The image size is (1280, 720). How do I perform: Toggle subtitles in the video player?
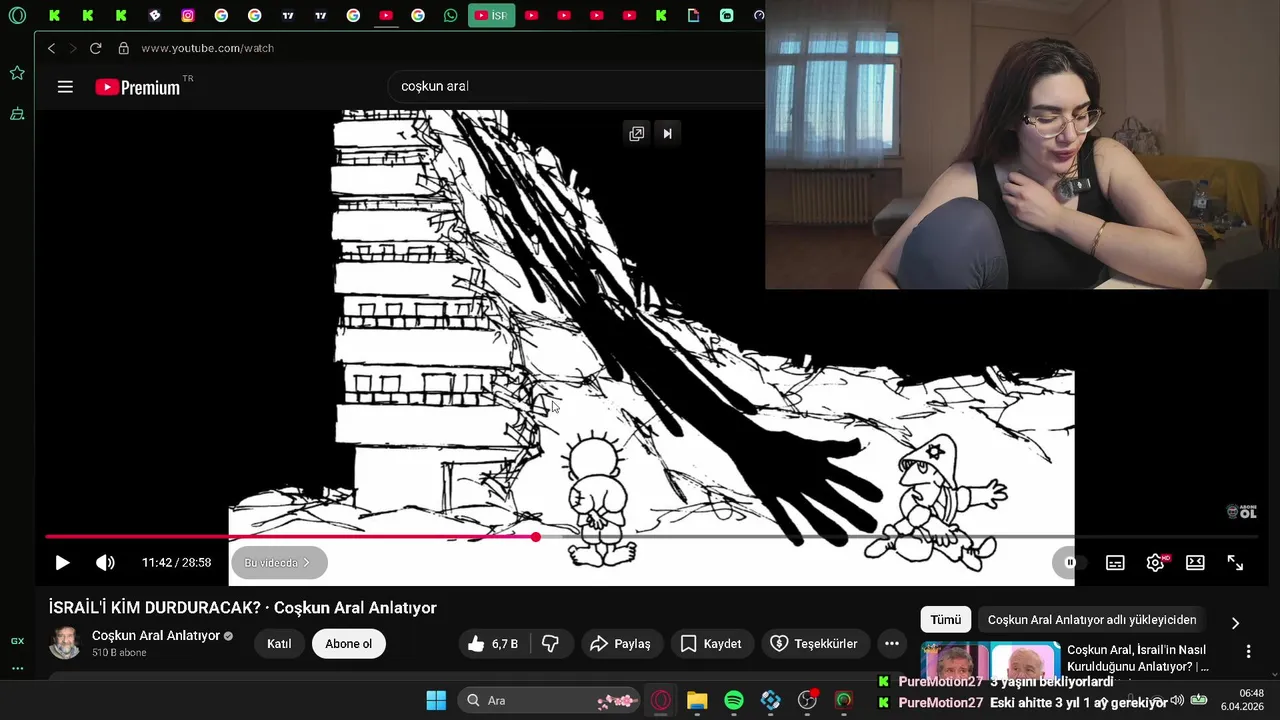click(1115, 563)
